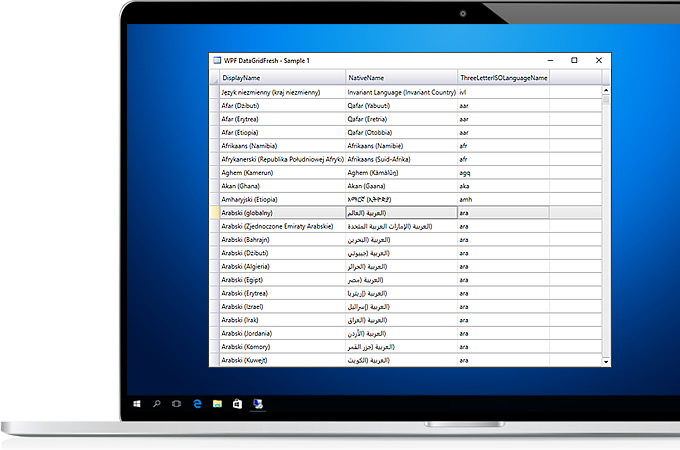Sort by ThreeLetterISOLanguageName column header
This screenshot has height=450, width=680.
(x=503, y=78)
